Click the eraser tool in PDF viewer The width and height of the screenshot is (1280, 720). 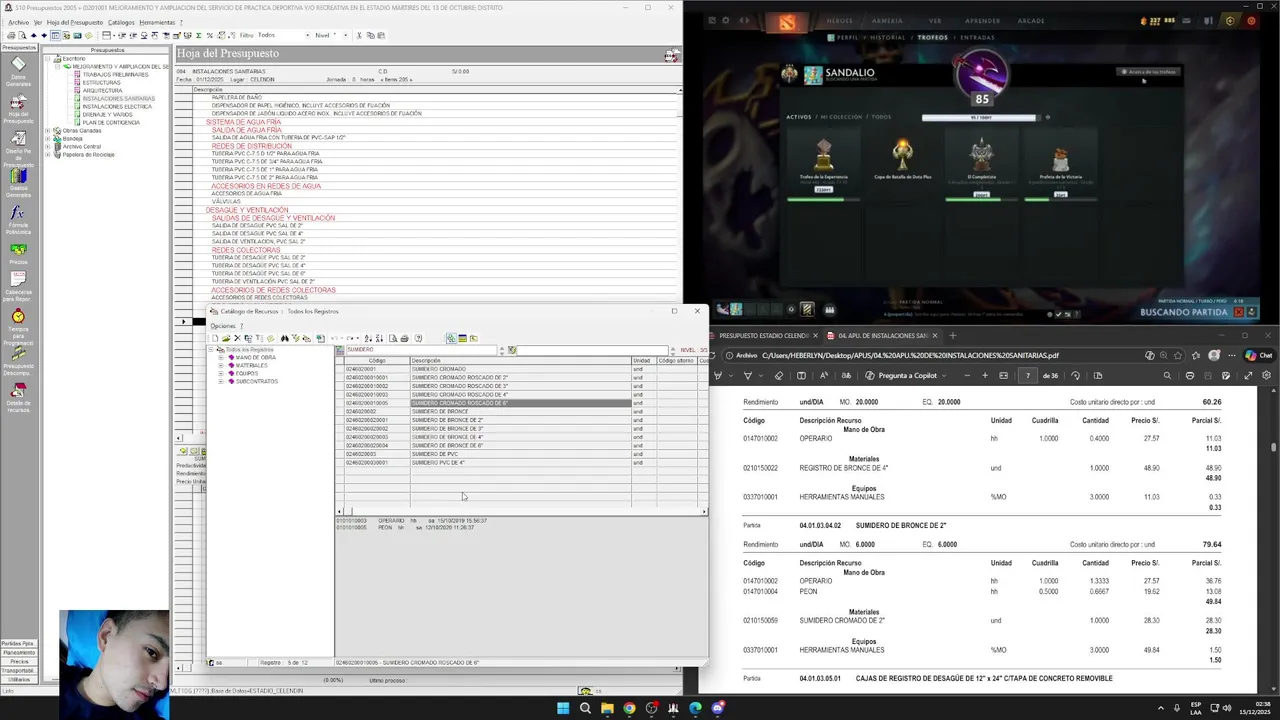778,375
